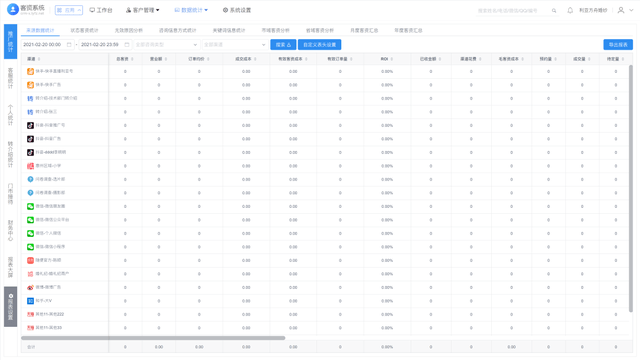Open 报表设置 gray sidebar button
640x360 pixels.
[x=11, y=307]
